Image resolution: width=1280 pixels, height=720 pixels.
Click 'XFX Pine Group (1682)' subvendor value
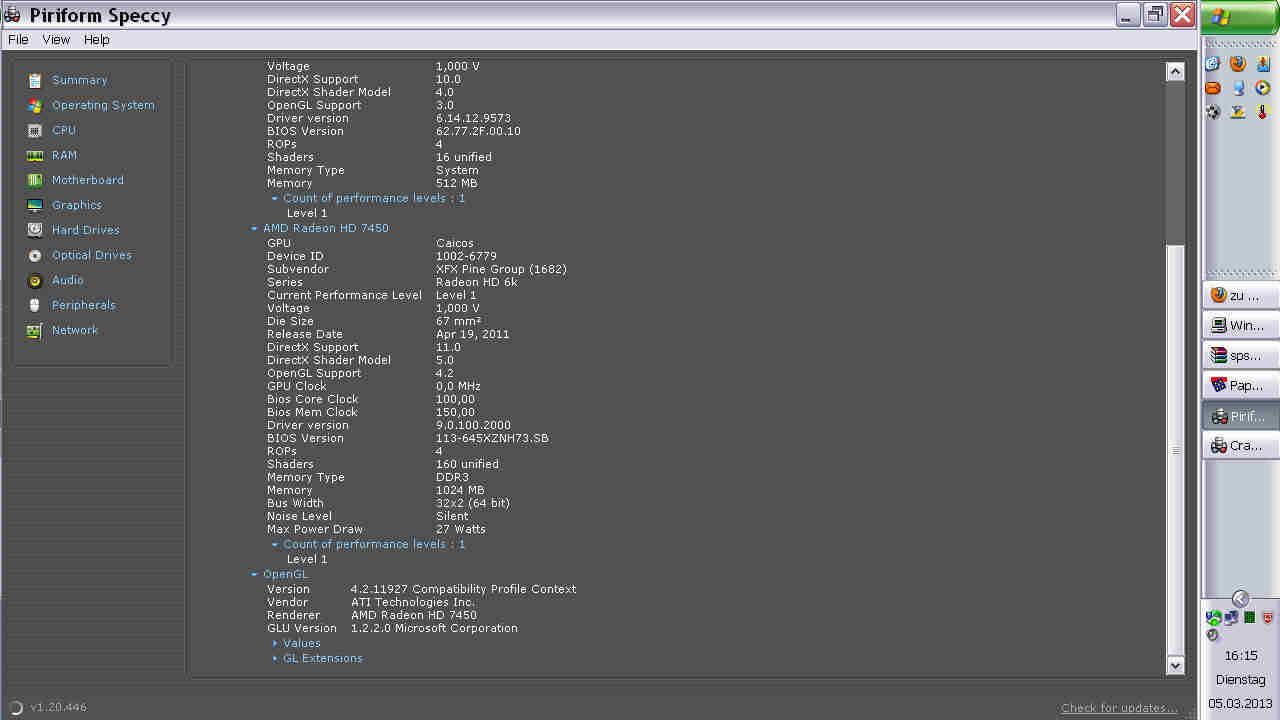(501, 269)
